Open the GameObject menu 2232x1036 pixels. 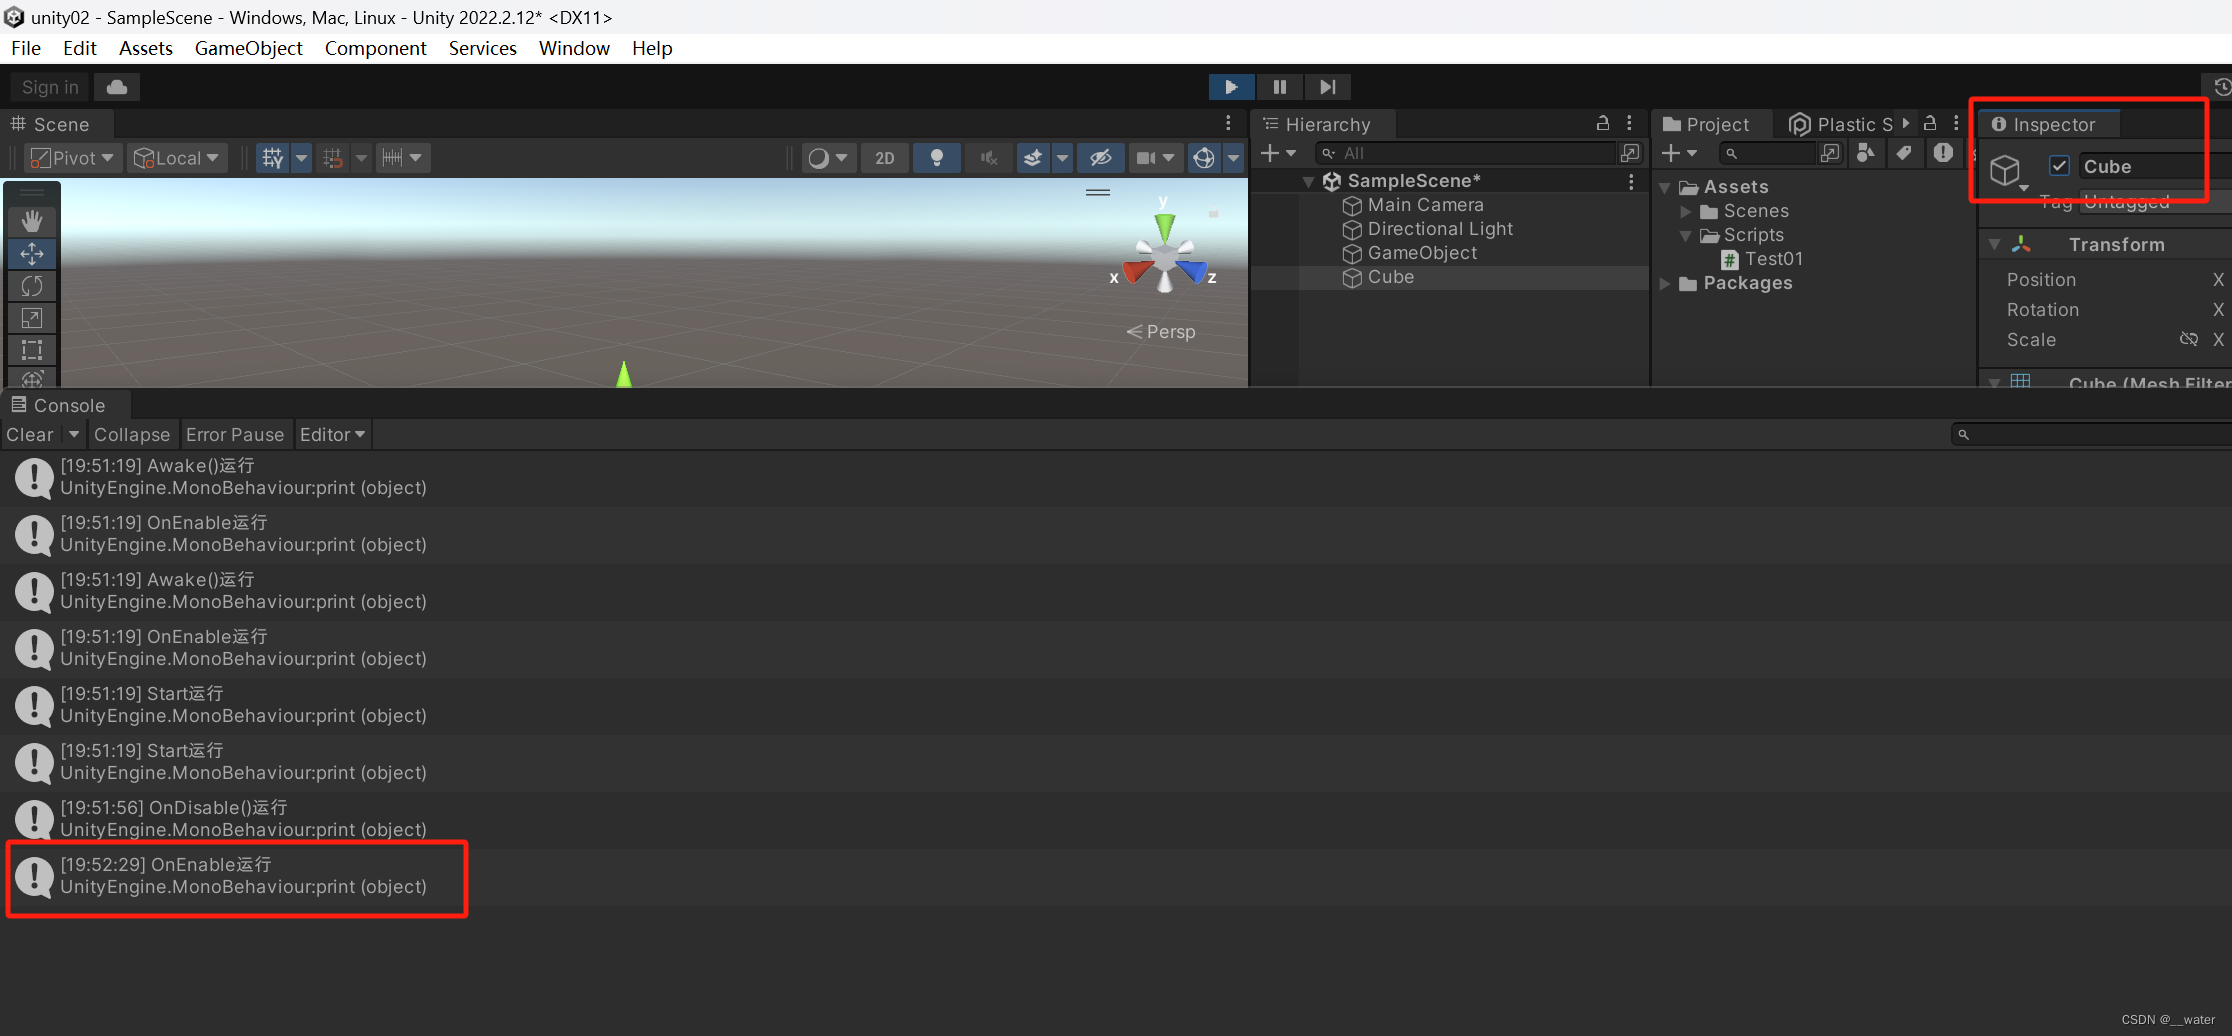[x=248, y=48]
